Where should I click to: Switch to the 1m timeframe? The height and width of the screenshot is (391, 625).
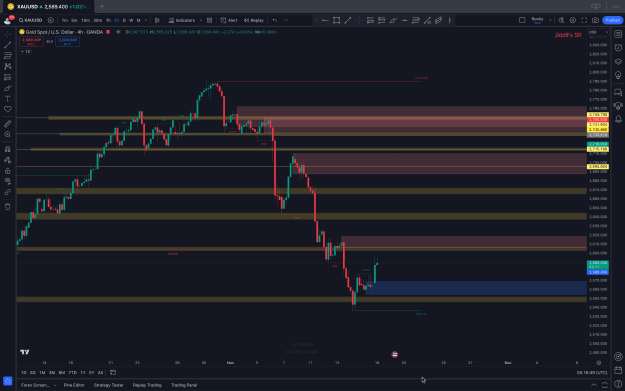(65, 20)
